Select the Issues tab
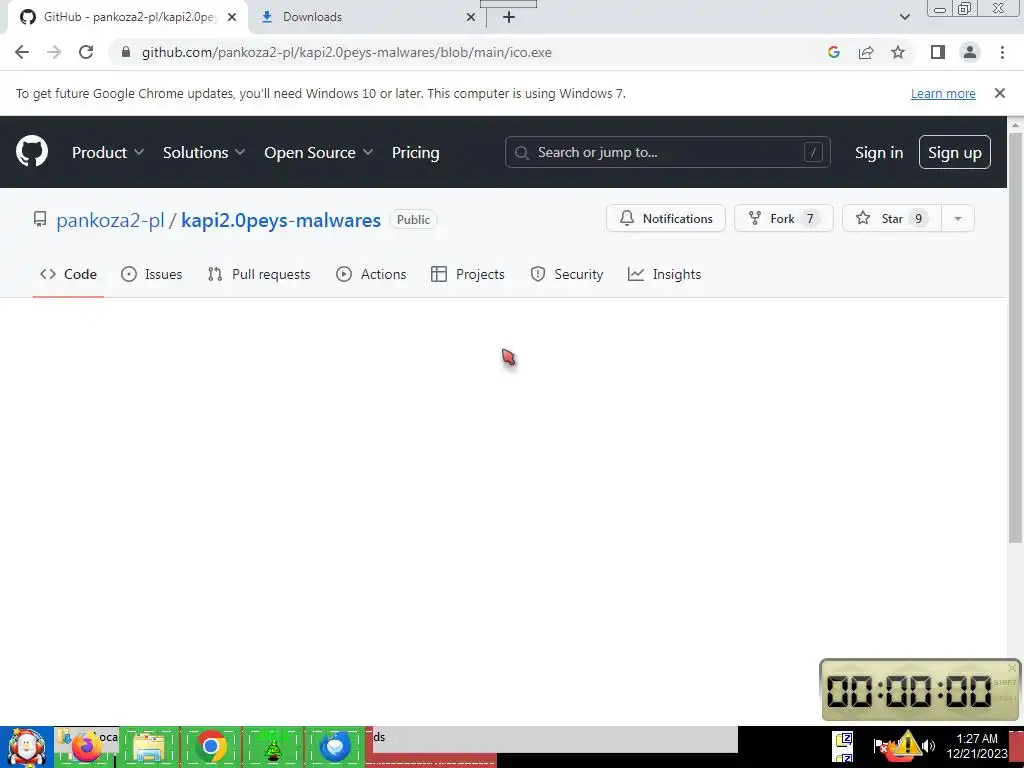 152,274
